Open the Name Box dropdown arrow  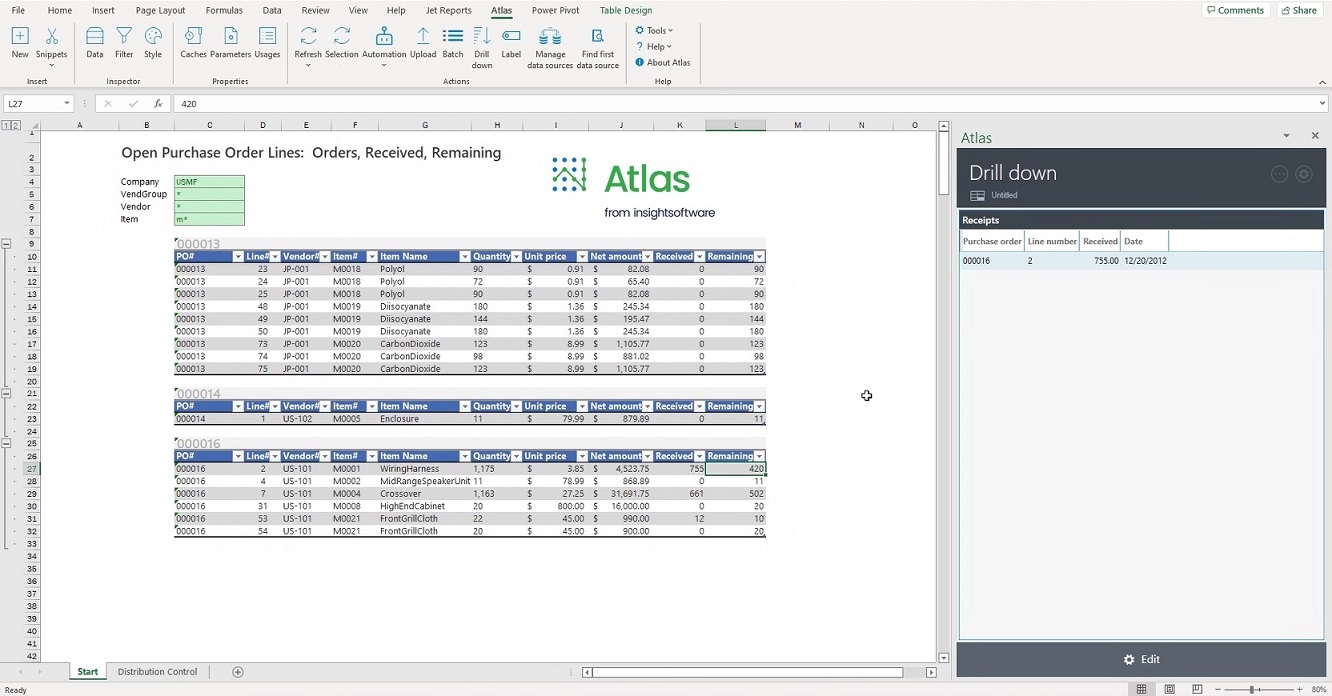pyautogui.click(x=67, y=104)
